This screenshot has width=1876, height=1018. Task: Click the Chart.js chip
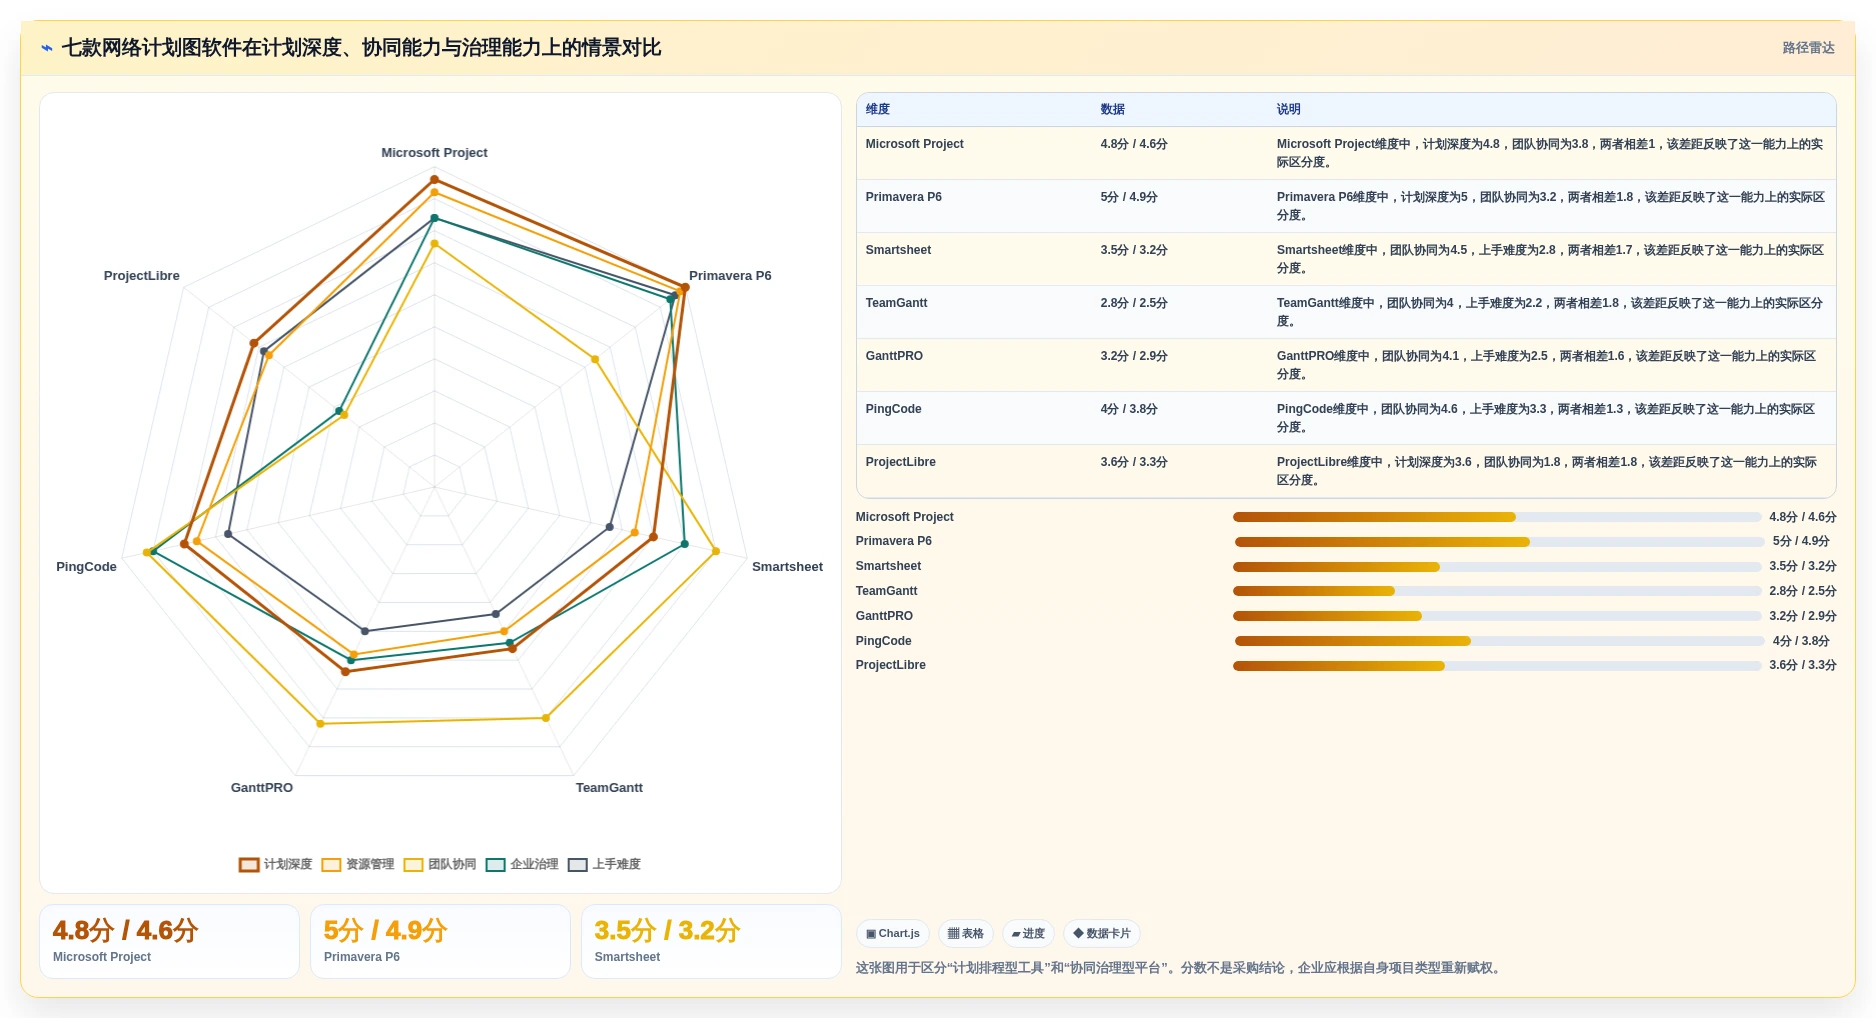pyautogui.click(x=893, y=934)
